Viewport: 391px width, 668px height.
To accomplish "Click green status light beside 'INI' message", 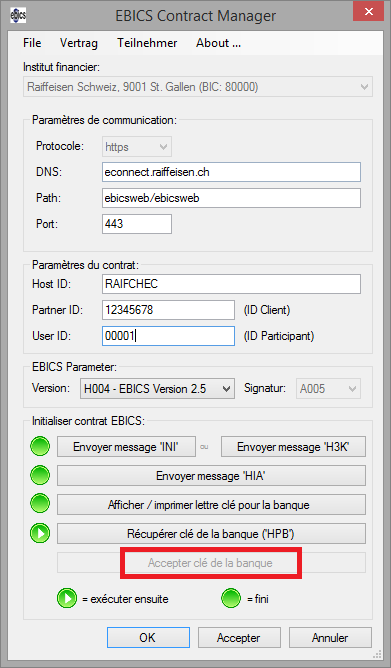I will click(40, 446).
